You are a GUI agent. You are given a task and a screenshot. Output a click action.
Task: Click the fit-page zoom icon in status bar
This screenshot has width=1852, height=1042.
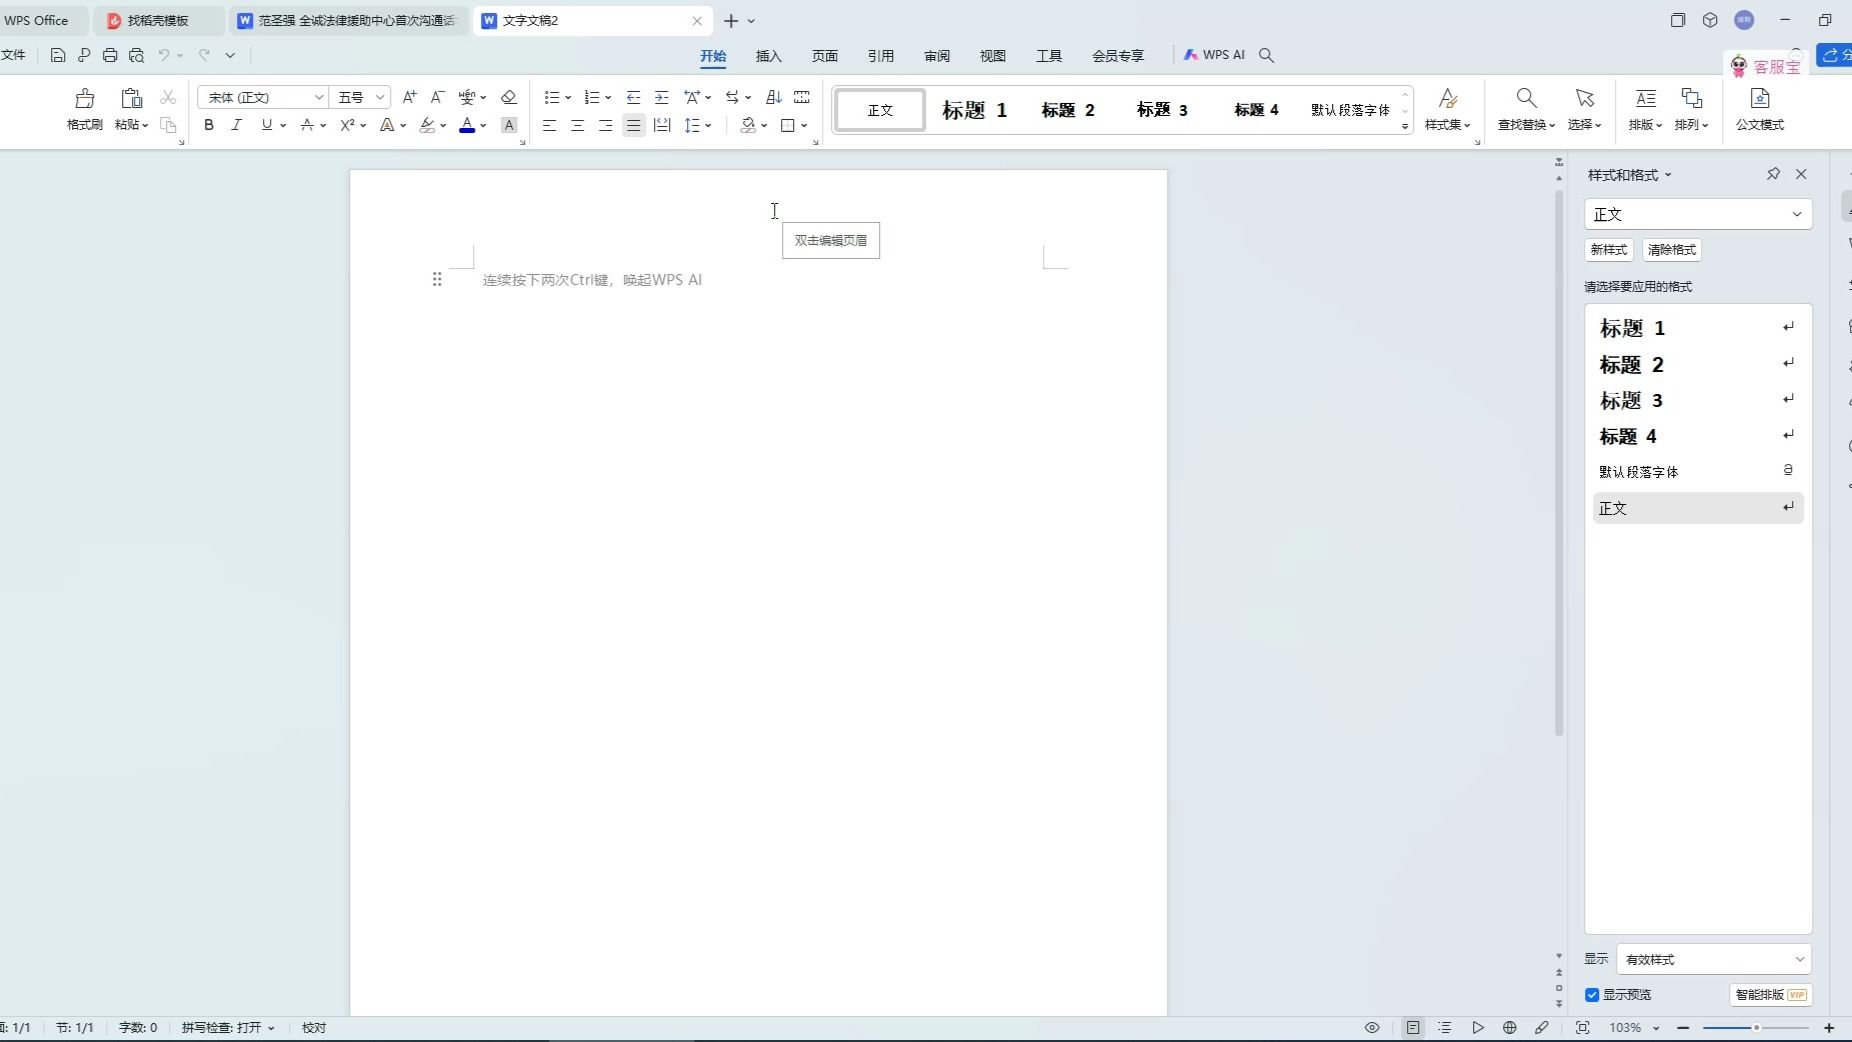click(x=1582, y=1027)
